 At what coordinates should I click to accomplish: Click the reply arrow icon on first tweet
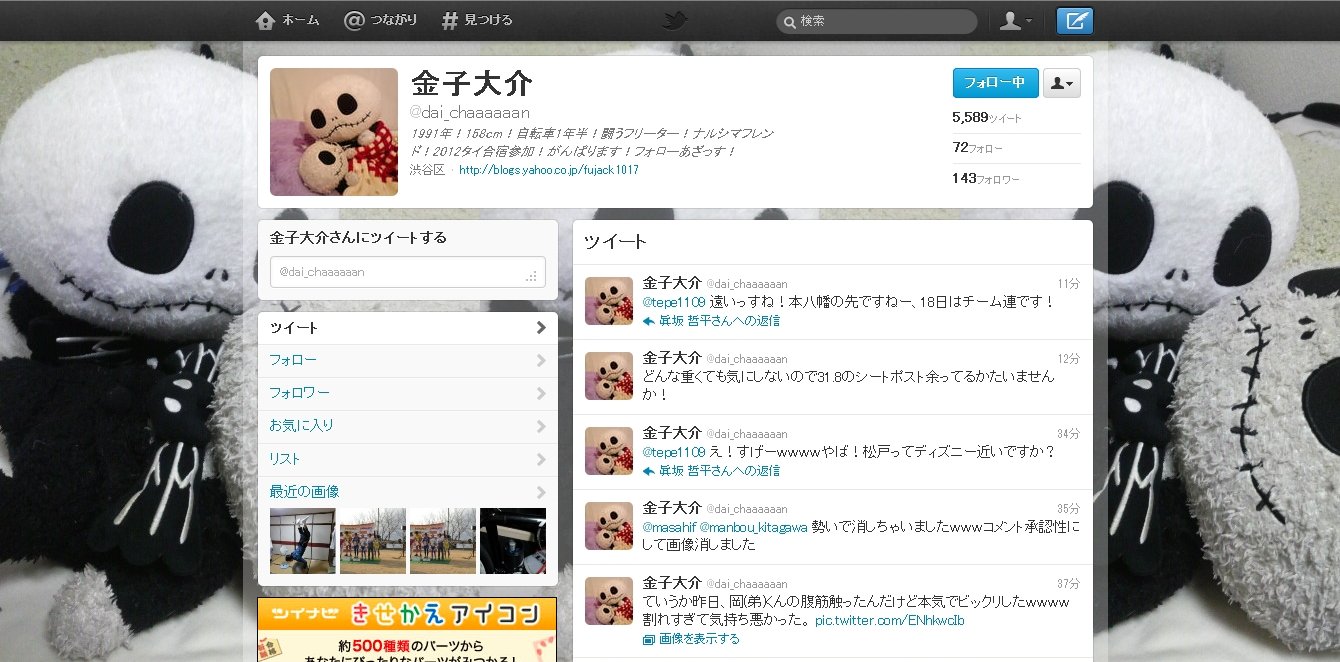point(648,321)
